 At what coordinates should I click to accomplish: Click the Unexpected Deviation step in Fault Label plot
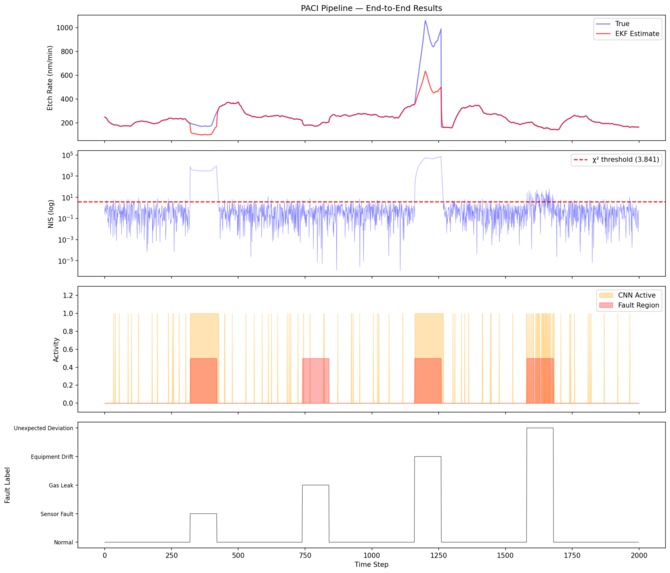(540, 428)
